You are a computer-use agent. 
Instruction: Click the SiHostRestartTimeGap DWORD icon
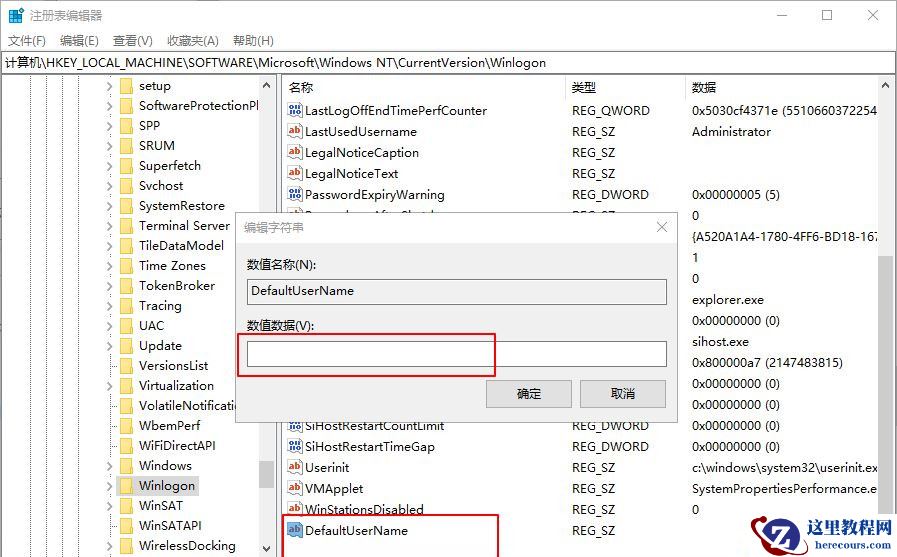pyautogui.click(x=295, y=447)
